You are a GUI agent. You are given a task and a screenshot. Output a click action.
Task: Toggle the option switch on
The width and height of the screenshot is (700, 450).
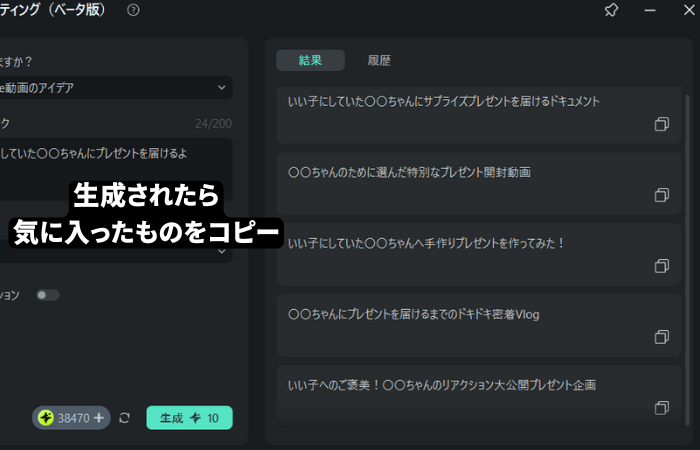tap(48, 295)
